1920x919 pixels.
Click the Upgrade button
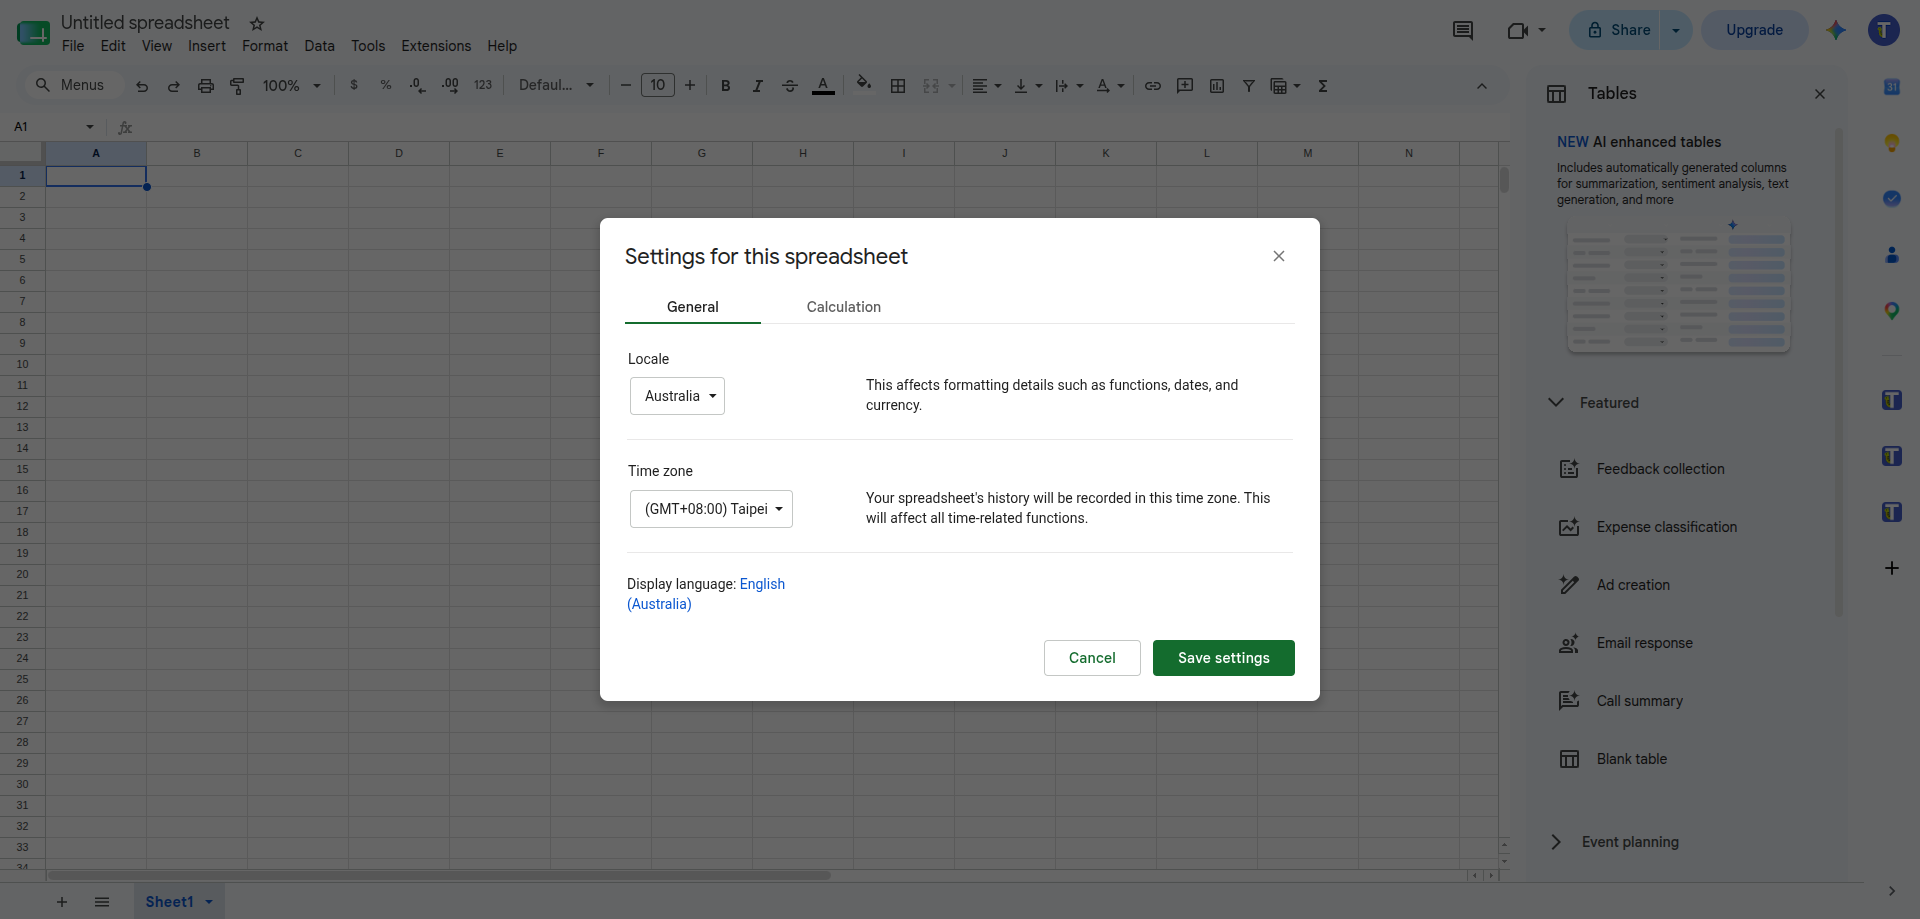coord(1755,30)
